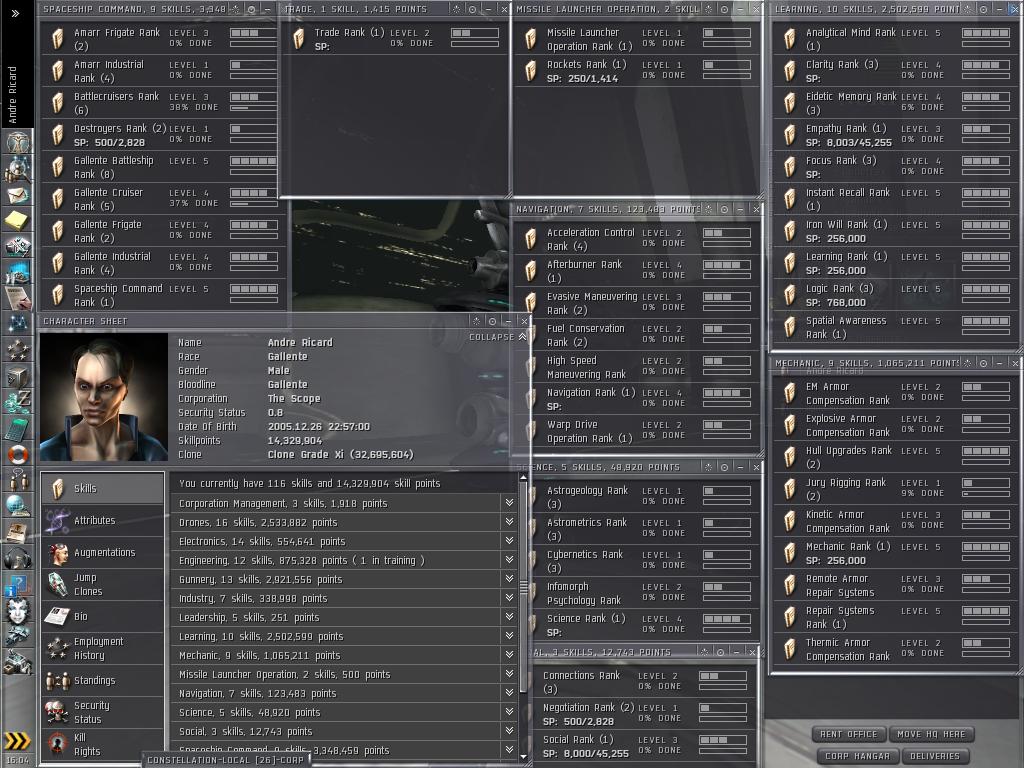
Task: Select the Employment History tab
Action: [x=103, y=648]
